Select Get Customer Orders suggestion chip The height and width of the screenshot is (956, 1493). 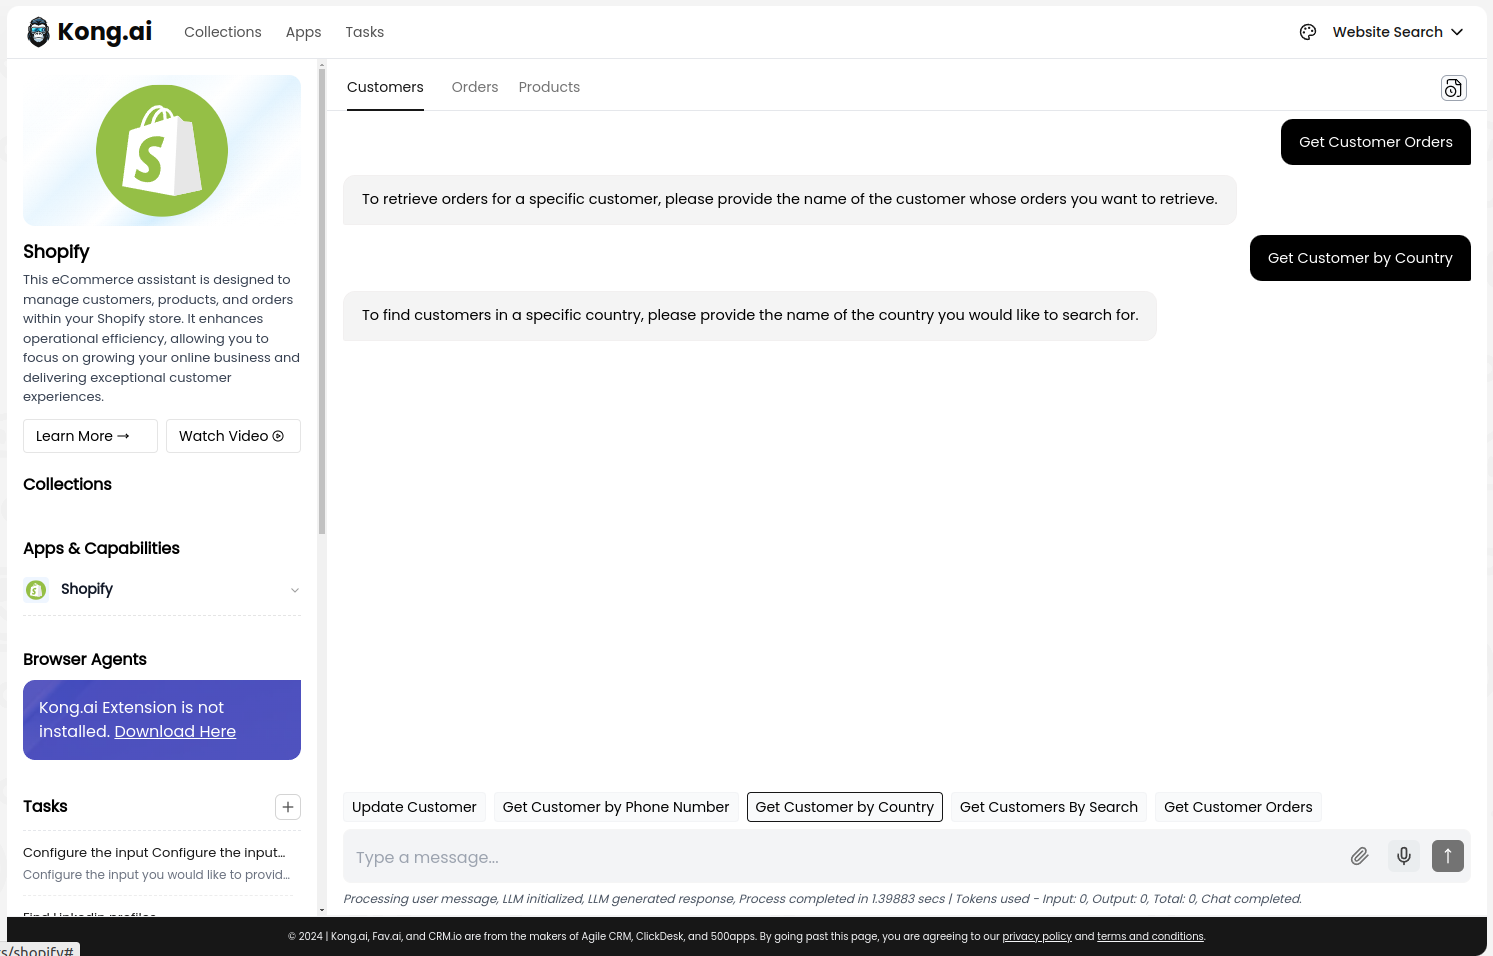point(1238,807)
